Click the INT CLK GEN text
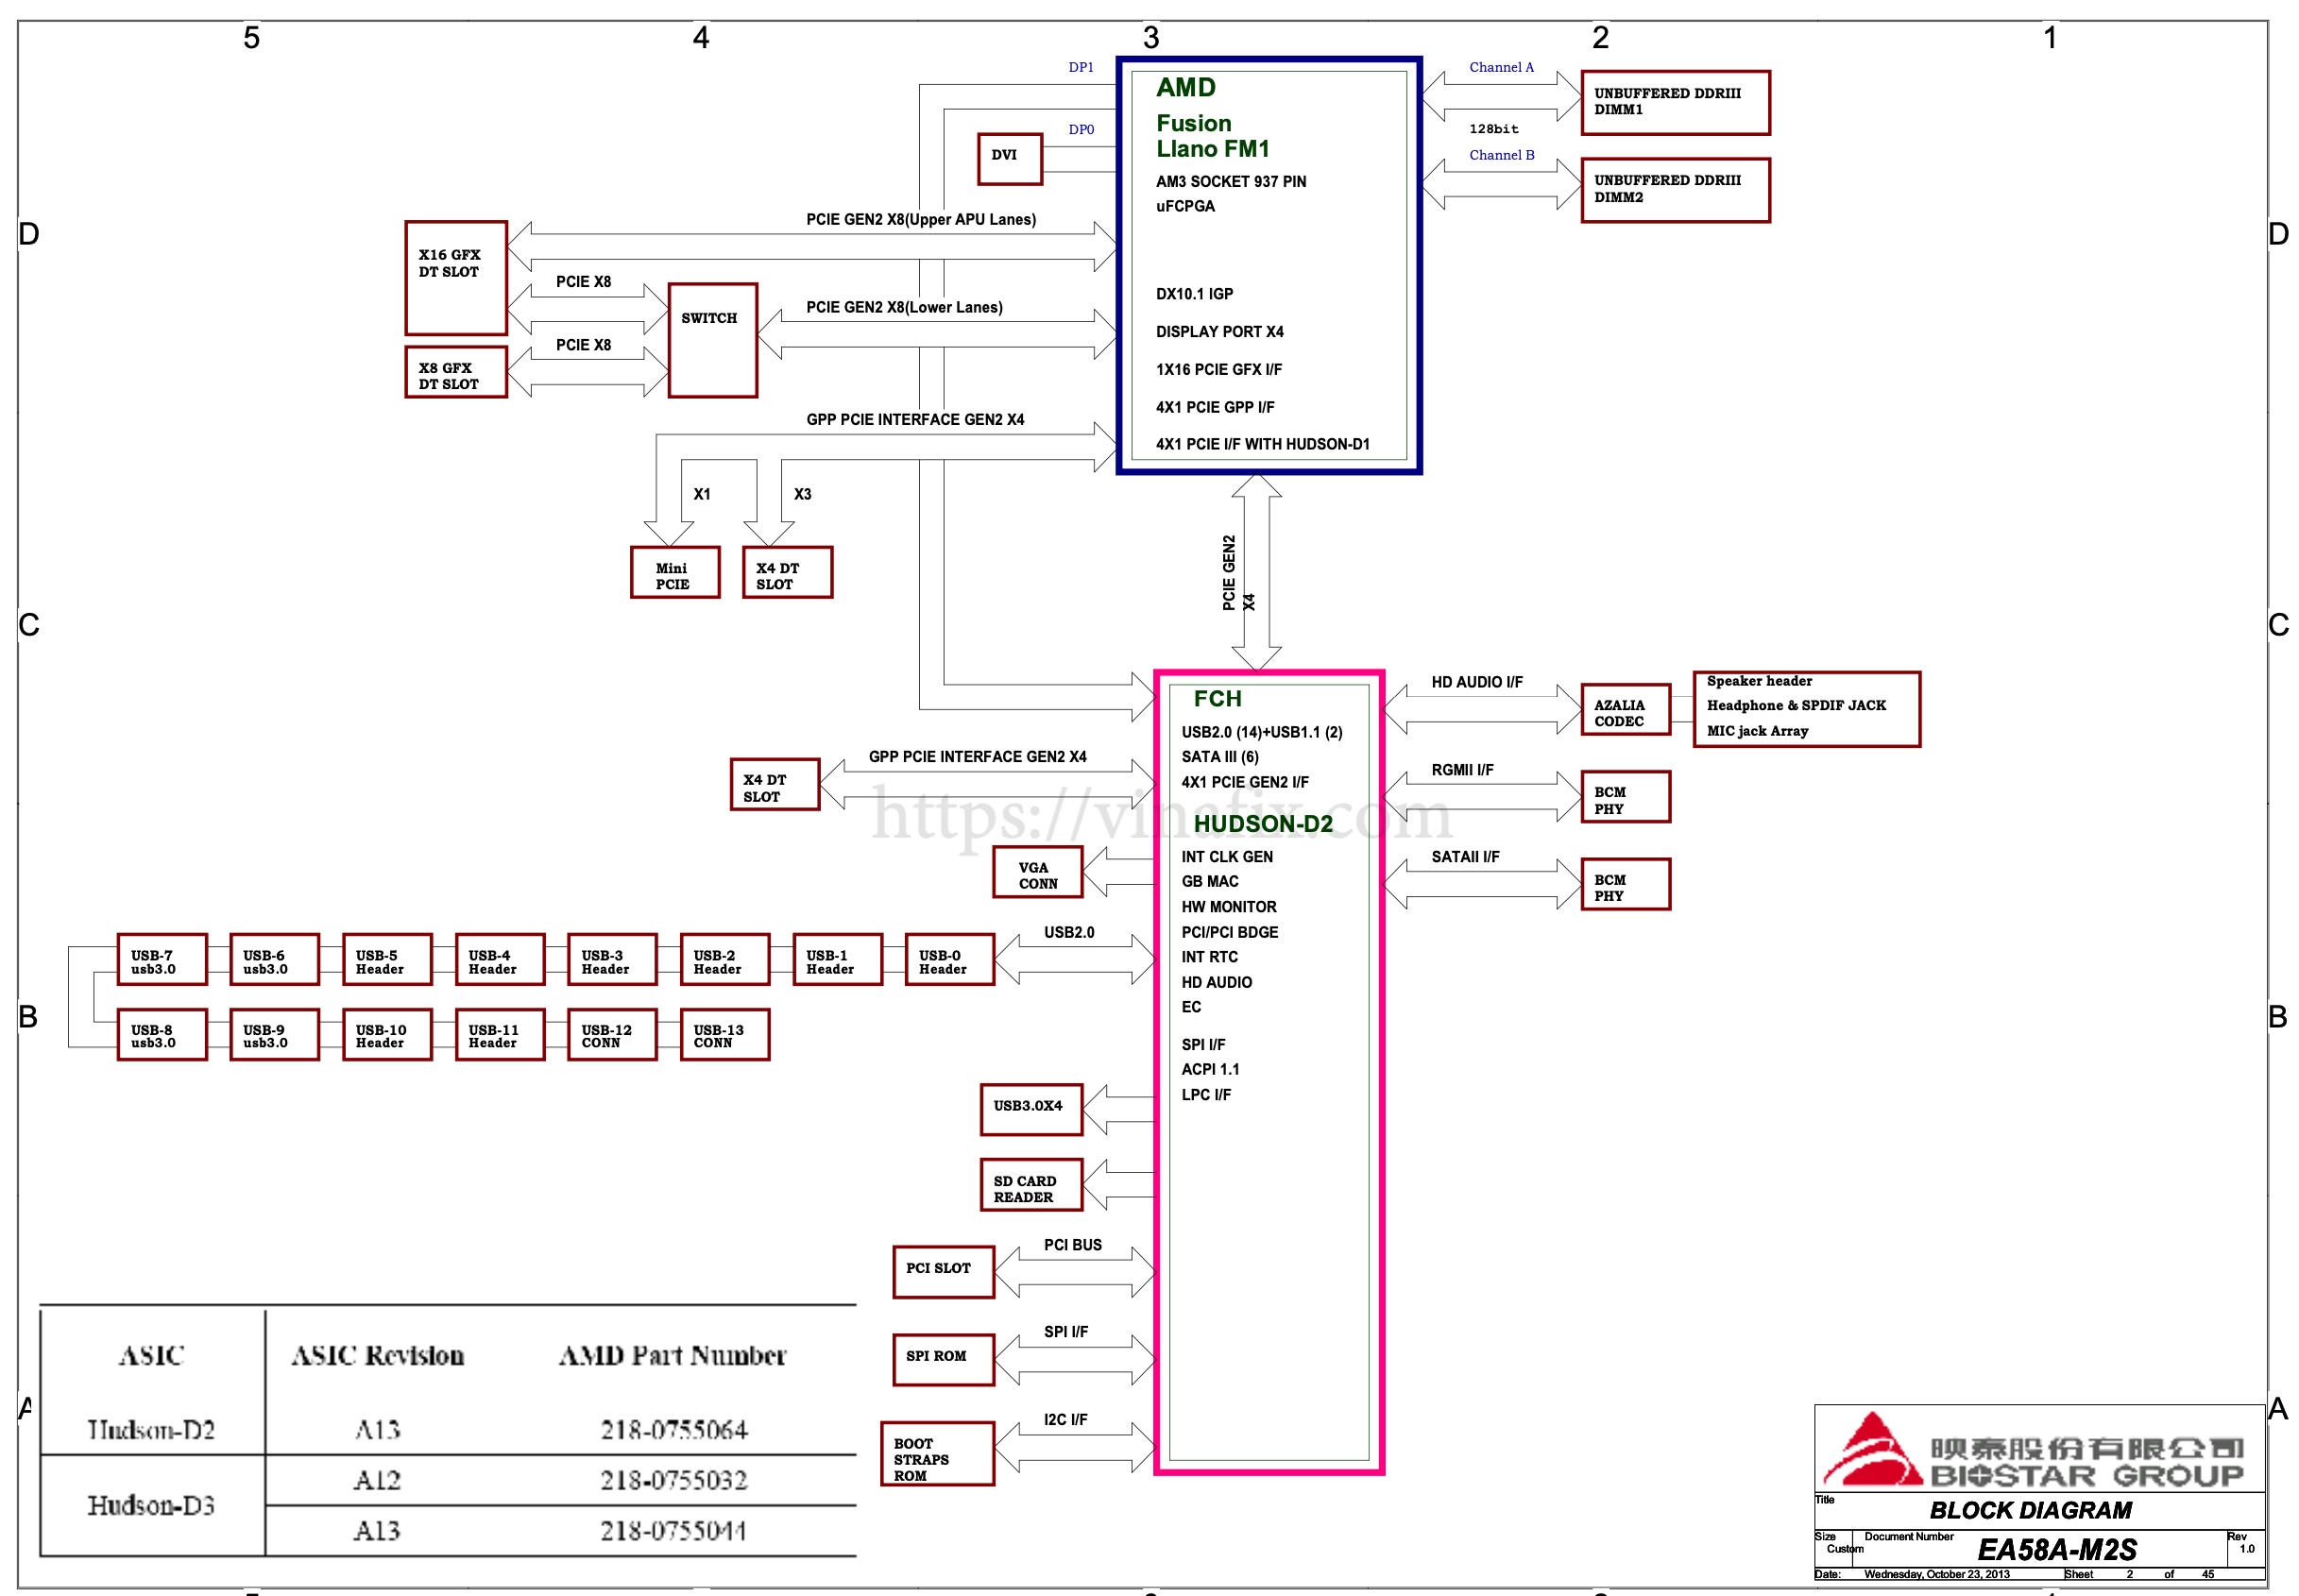Image resolution: width=2299 pixels, height=1596 pixels. tap(1226, 857)
